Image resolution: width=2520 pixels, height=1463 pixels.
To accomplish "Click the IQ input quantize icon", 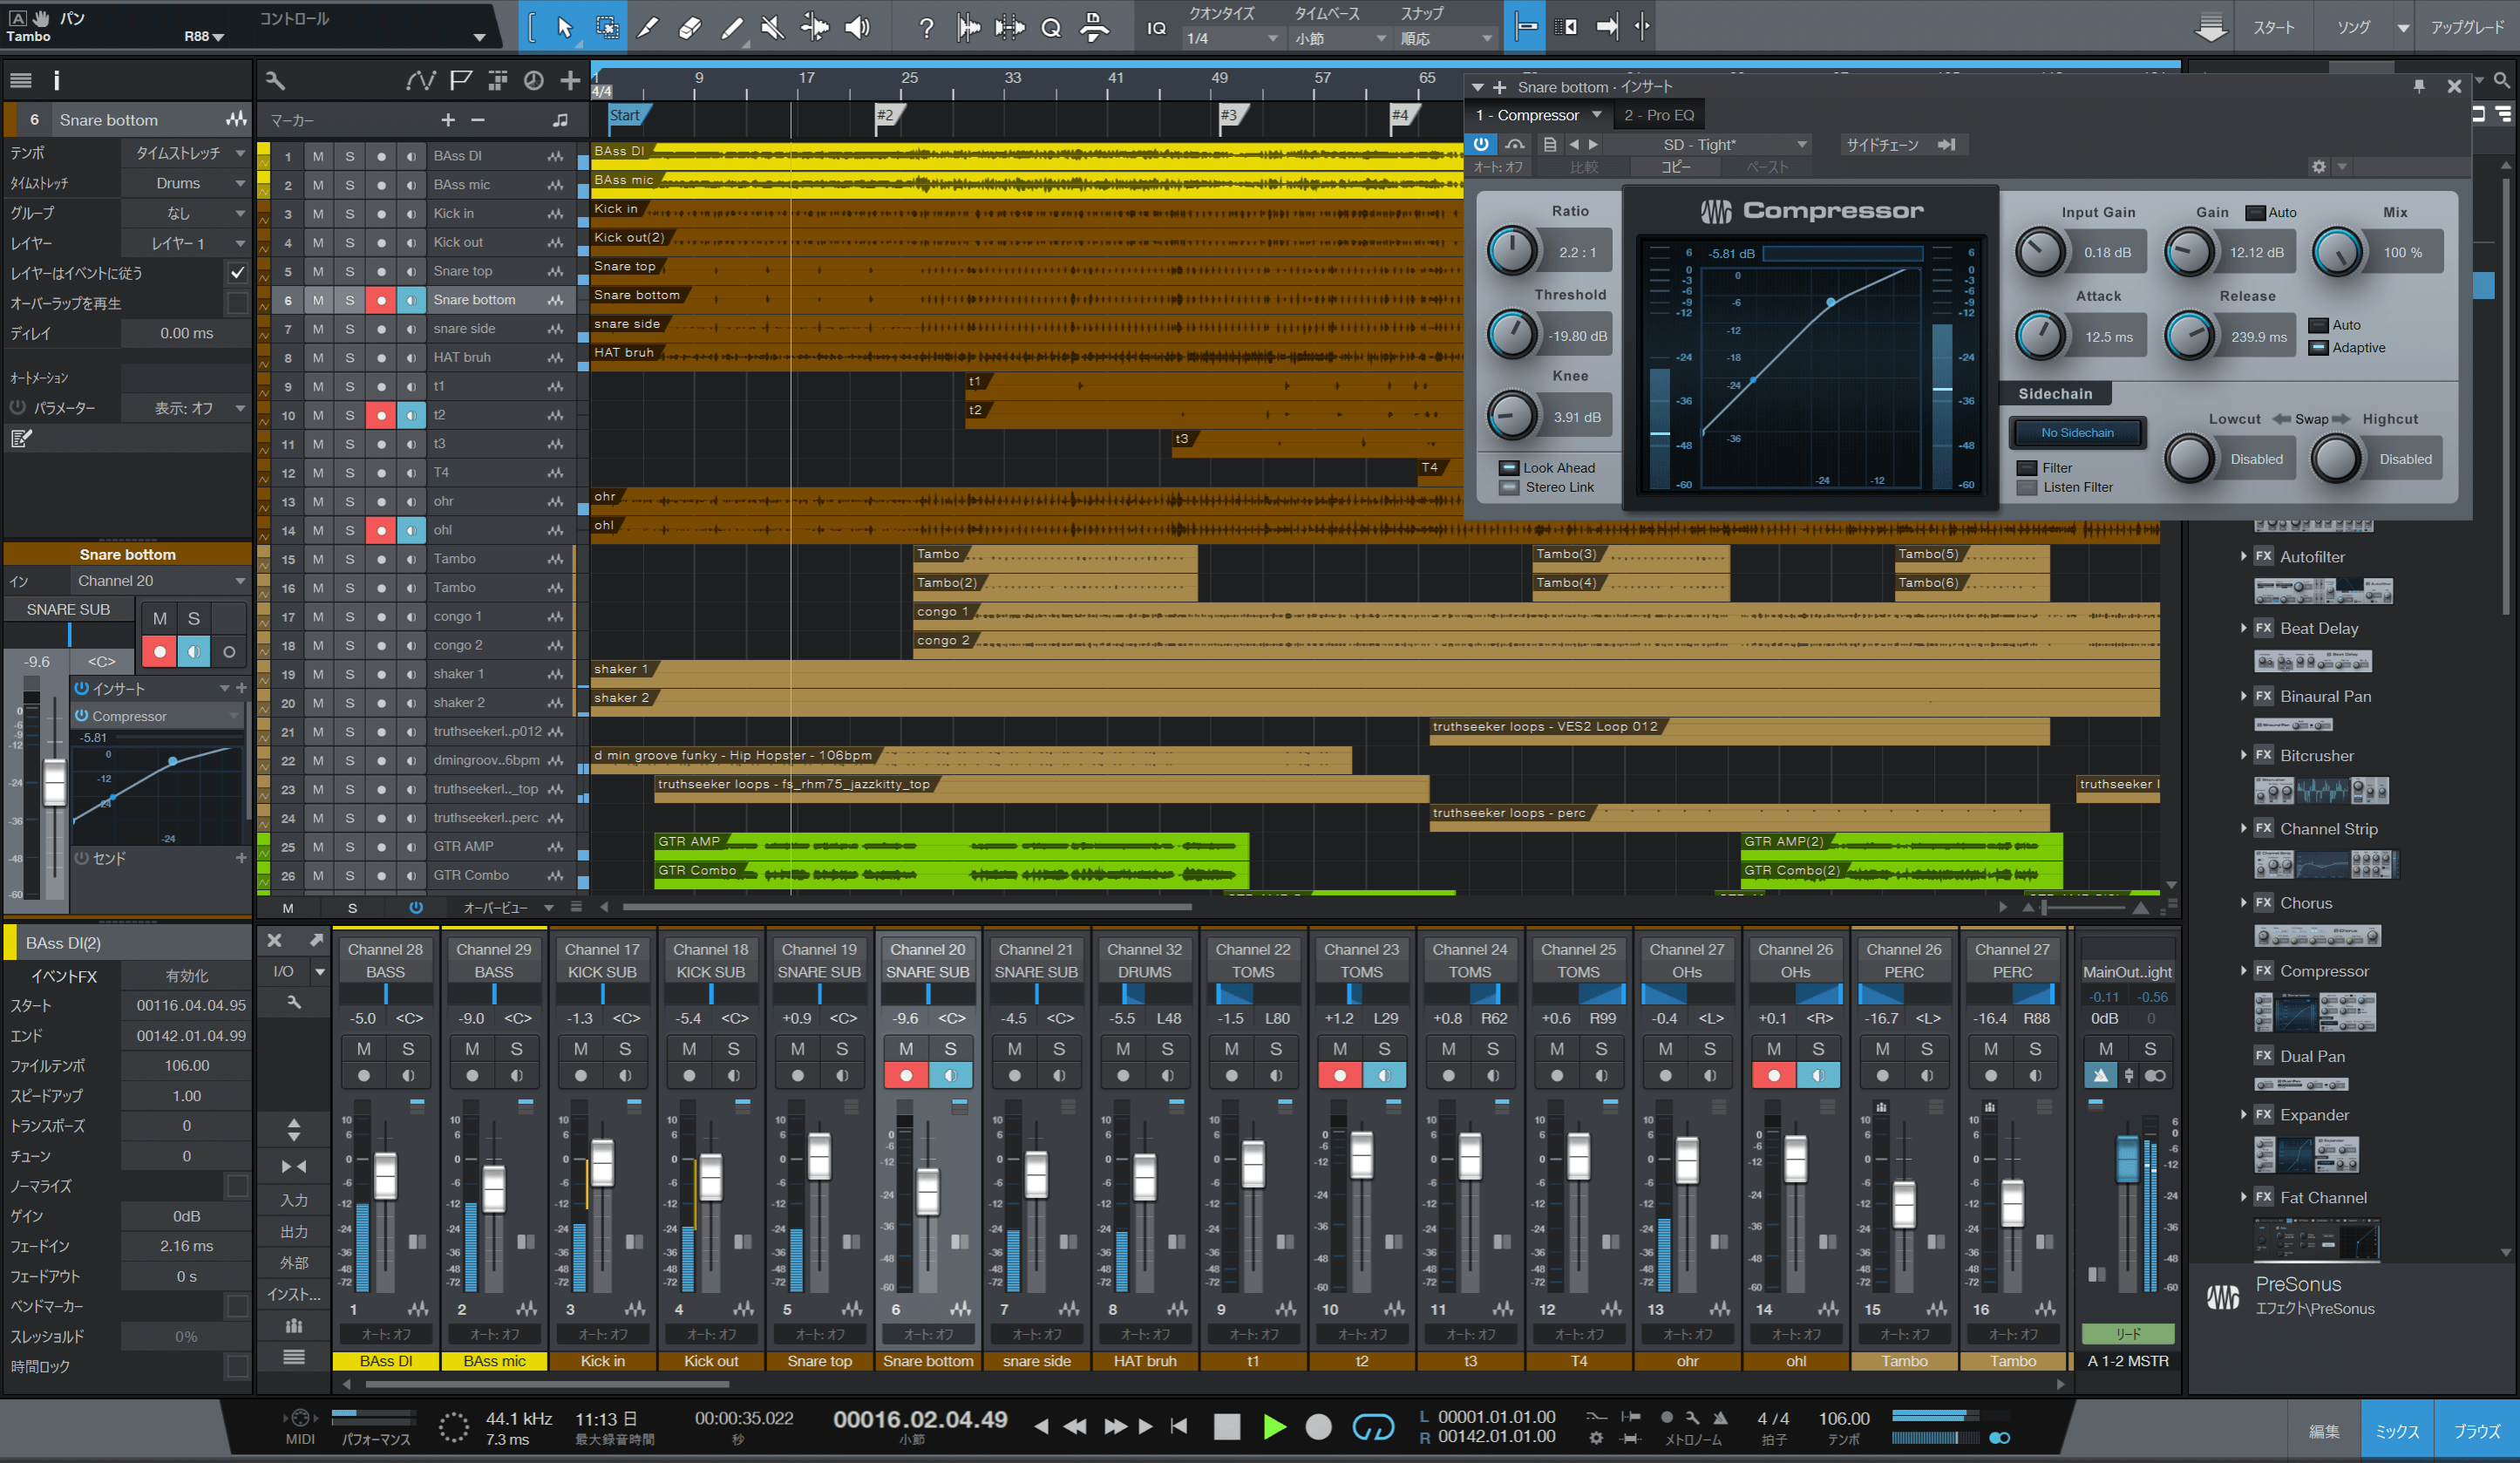I will [x=1156, y=28].
